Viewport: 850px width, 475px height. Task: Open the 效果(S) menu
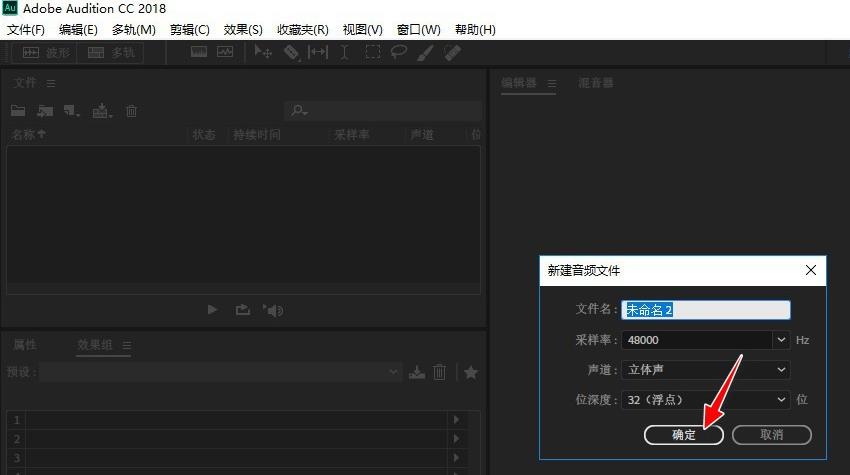pos(243,29)
